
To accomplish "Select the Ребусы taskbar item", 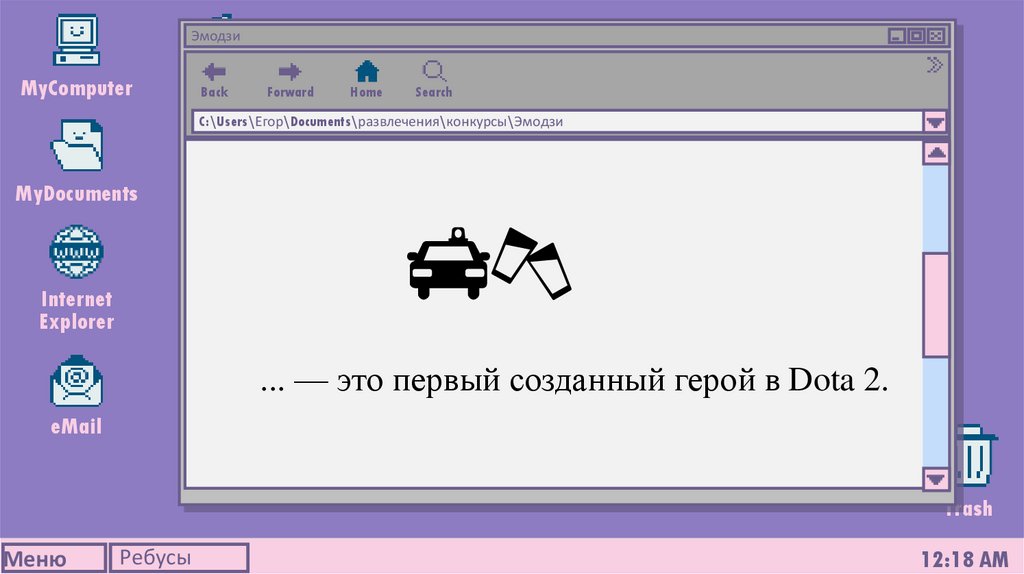I will 179,558.
